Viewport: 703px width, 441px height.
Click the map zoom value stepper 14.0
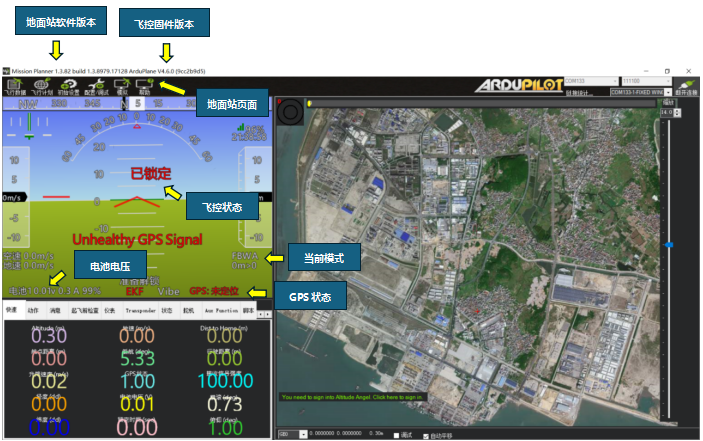coord(670,112)
